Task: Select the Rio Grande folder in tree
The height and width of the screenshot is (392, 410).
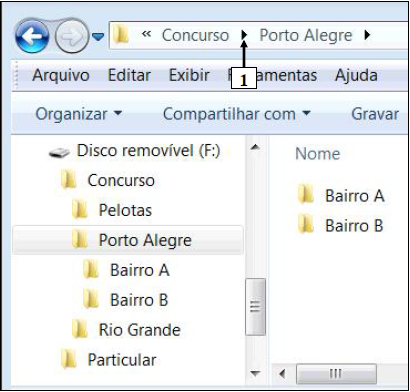Action: [x=140, y=330]
